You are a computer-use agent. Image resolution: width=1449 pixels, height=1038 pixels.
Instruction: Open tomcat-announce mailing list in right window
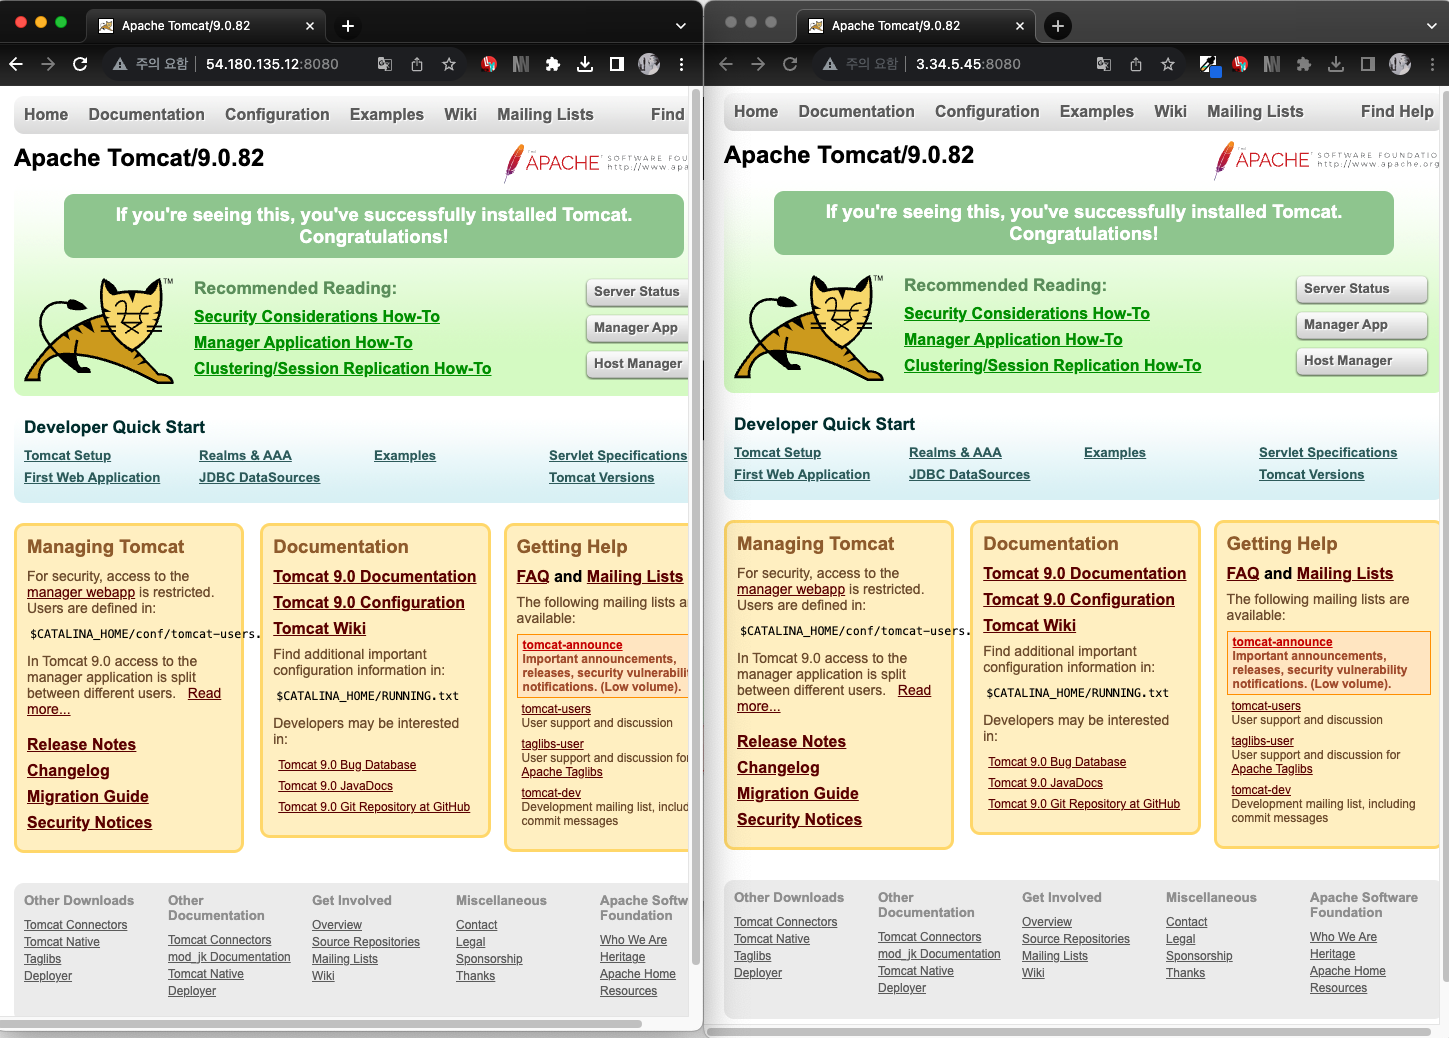point(1282,642)
